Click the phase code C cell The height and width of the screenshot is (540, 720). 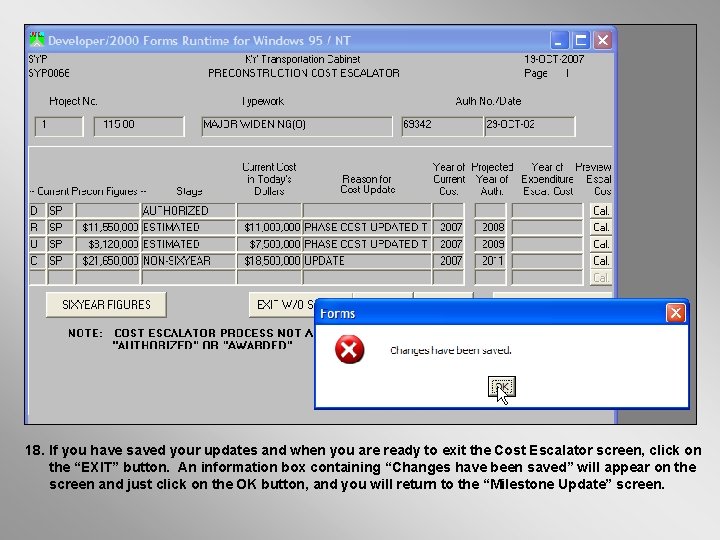point(37,261)
